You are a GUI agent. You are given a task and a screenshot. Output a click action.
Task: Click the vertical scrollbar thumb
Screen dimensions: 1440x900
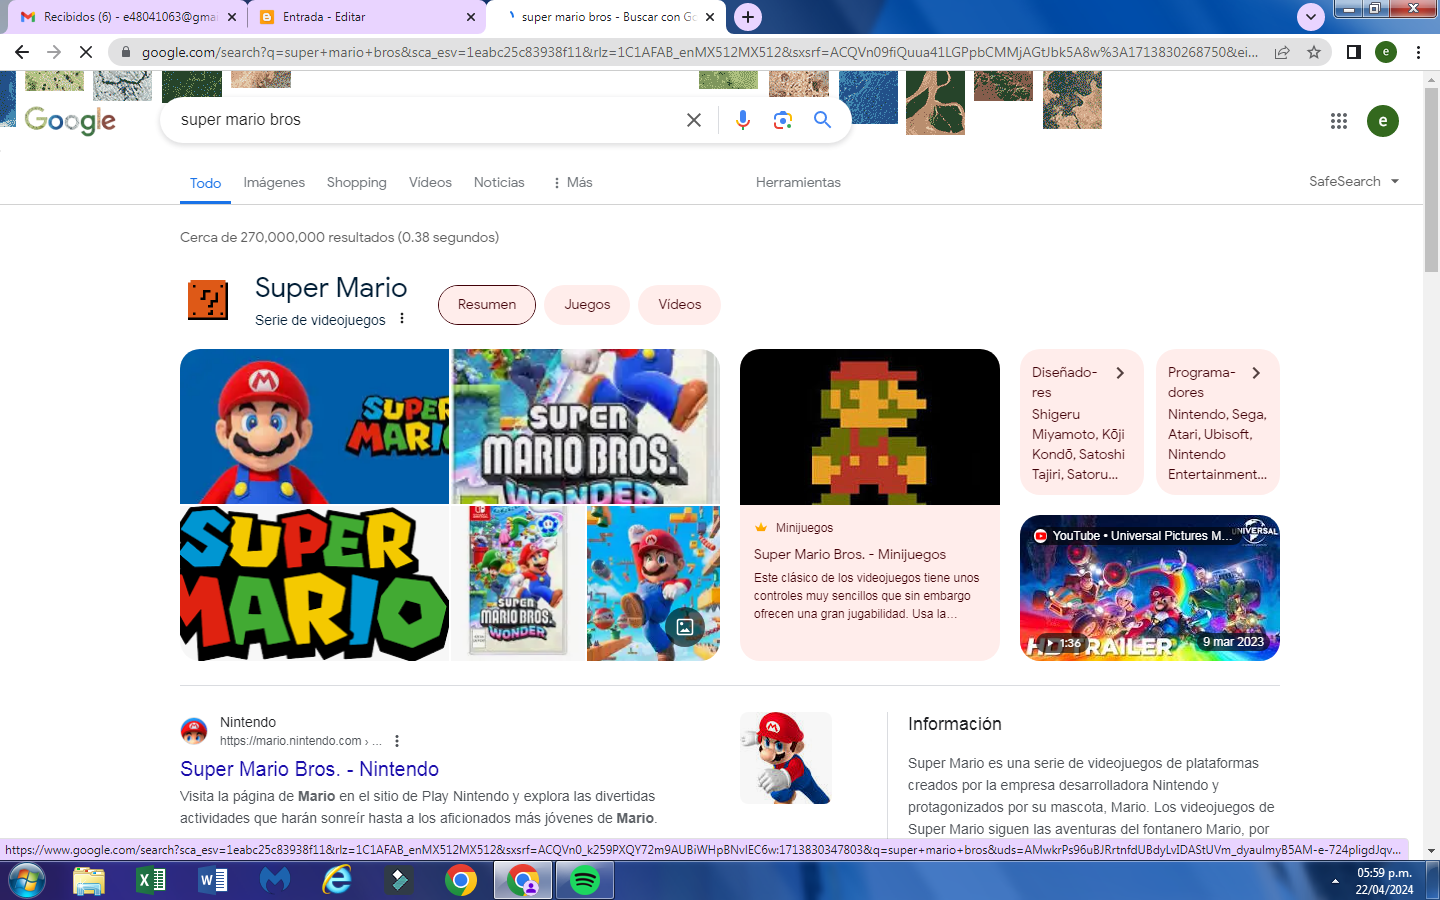click(x=1431, y=180)
